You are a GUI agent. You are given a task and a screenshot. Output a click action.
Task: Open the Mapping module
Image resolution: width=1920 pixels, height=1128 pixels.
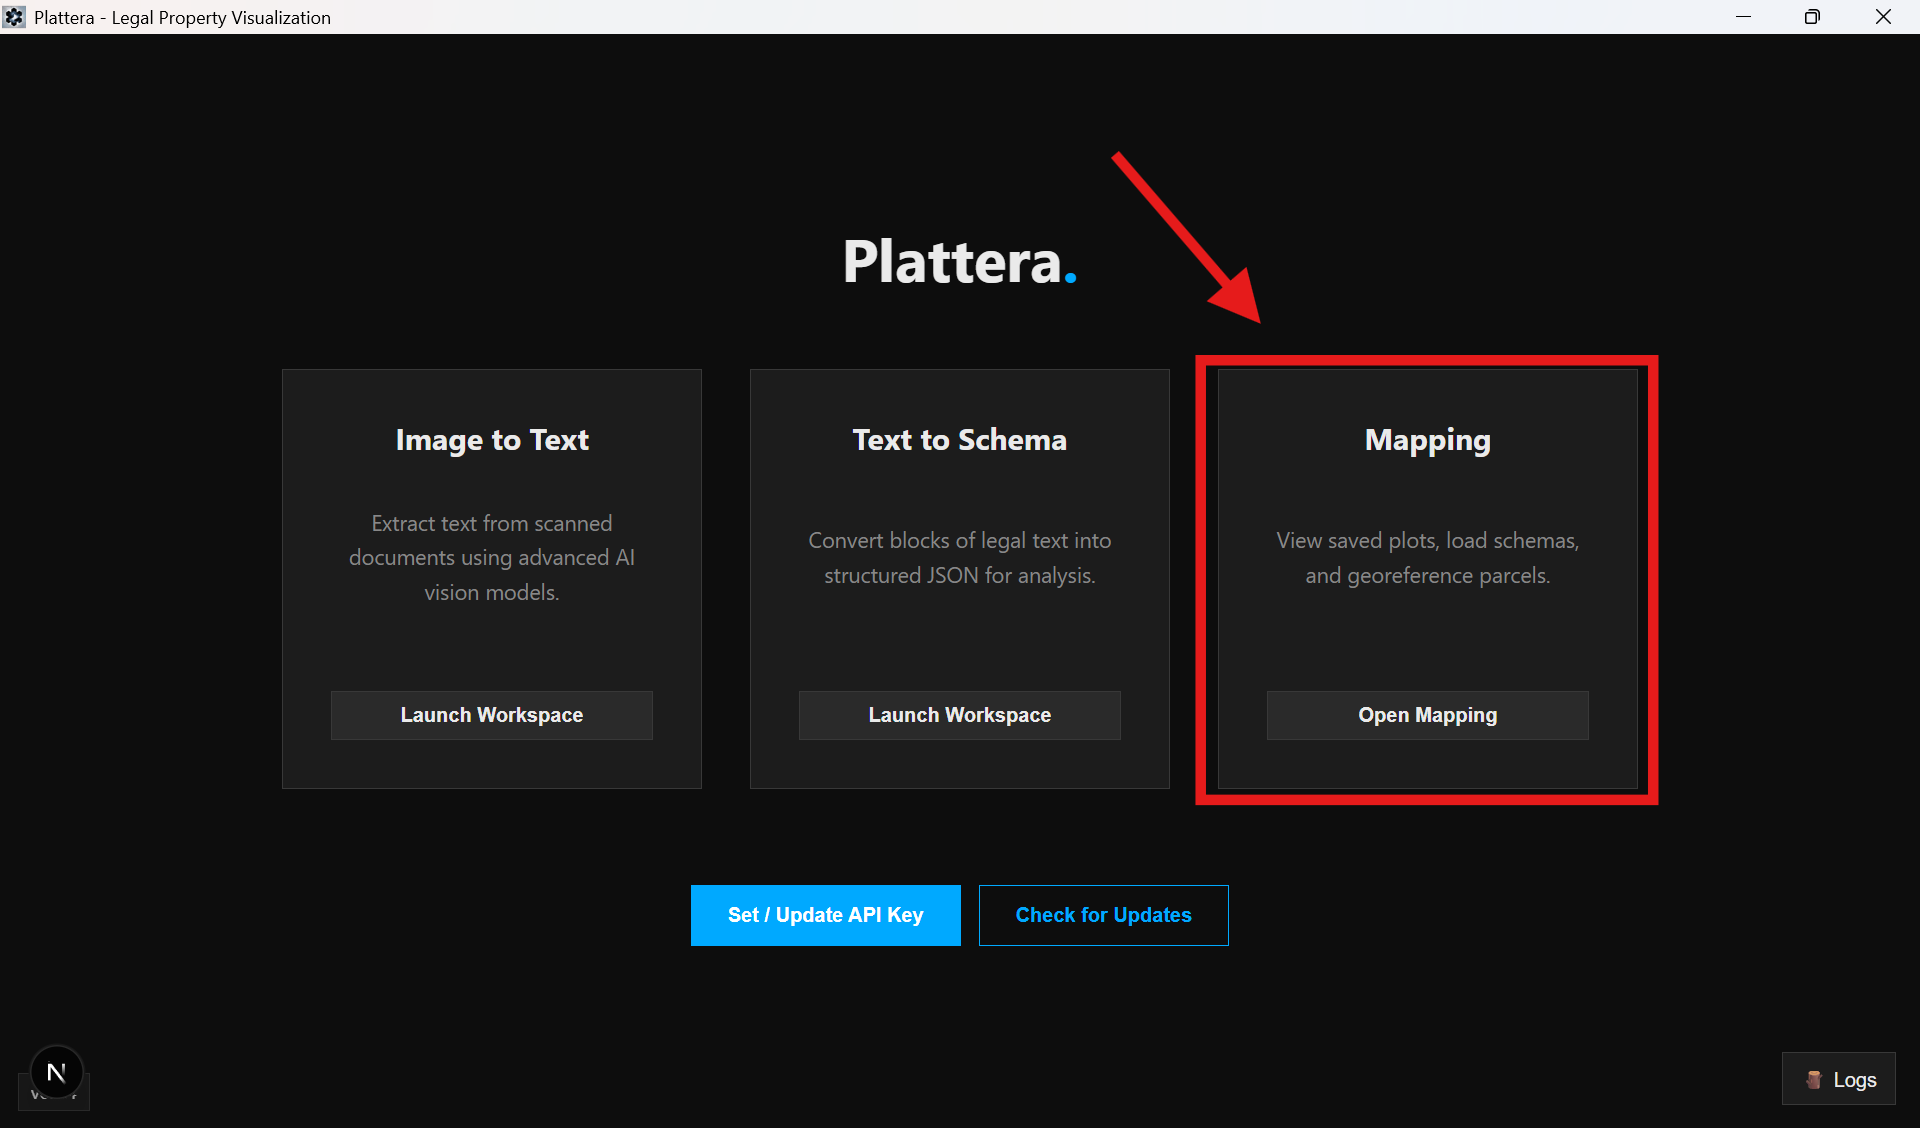pyautogui.click(x=1427, y=715)
